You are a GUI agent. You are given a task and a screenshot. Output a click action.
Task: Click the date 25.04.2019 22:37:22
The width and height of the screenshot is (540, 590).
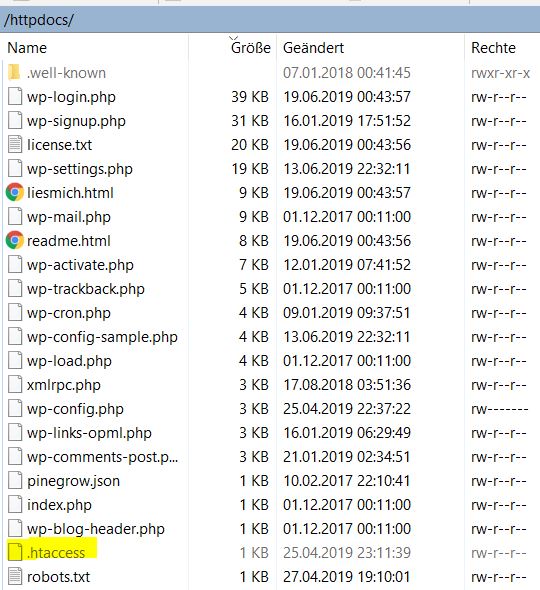tap(347, 409)
